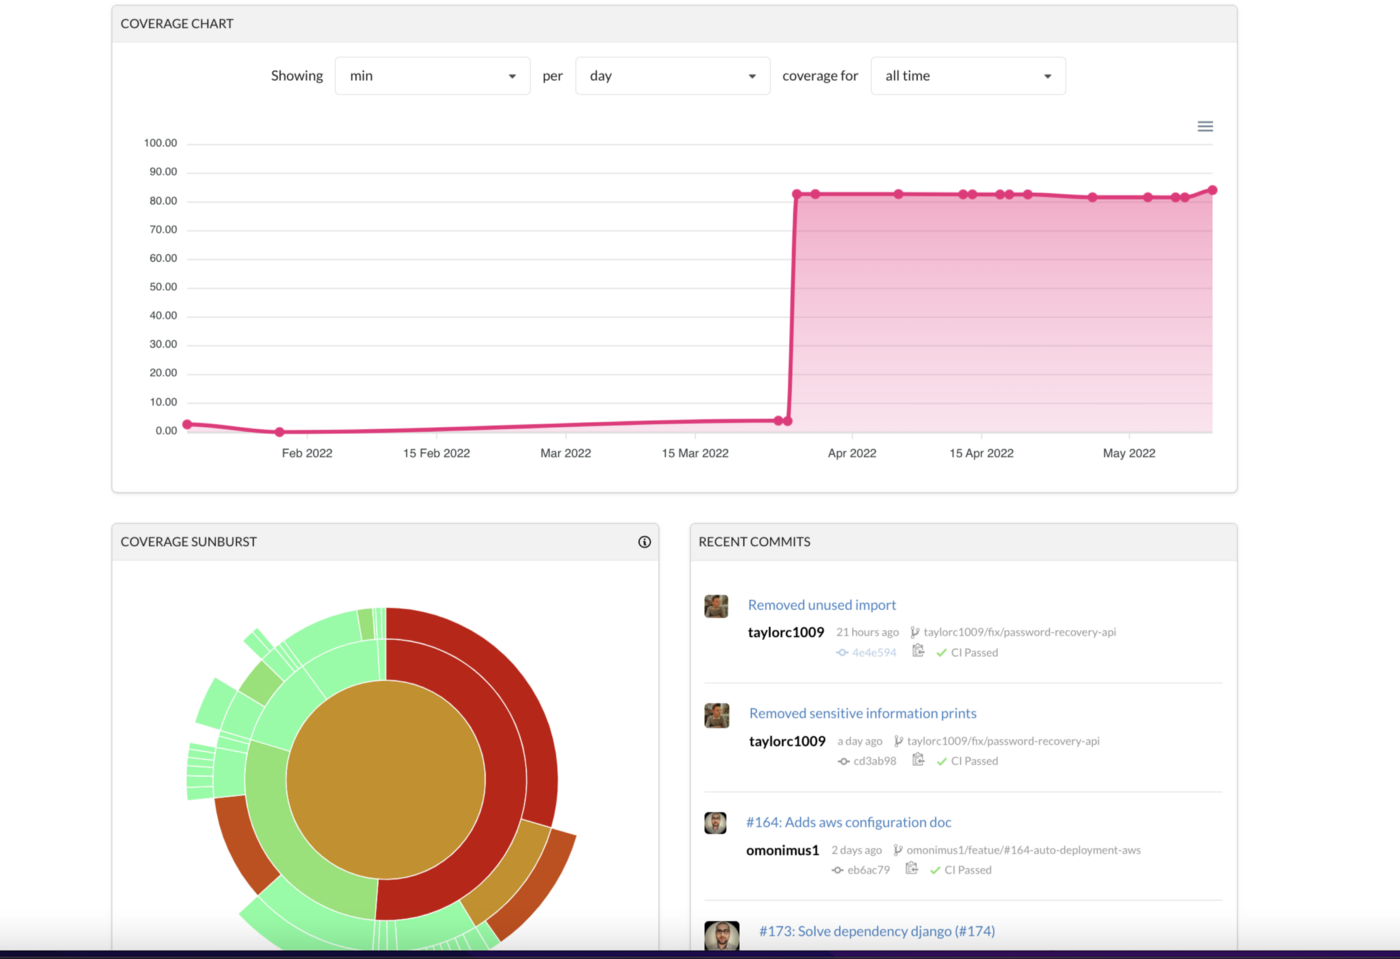Click the branch icon in the 'a day ago' row
The width and height of the screenshot is (1400, 959).
click(898, 741)
